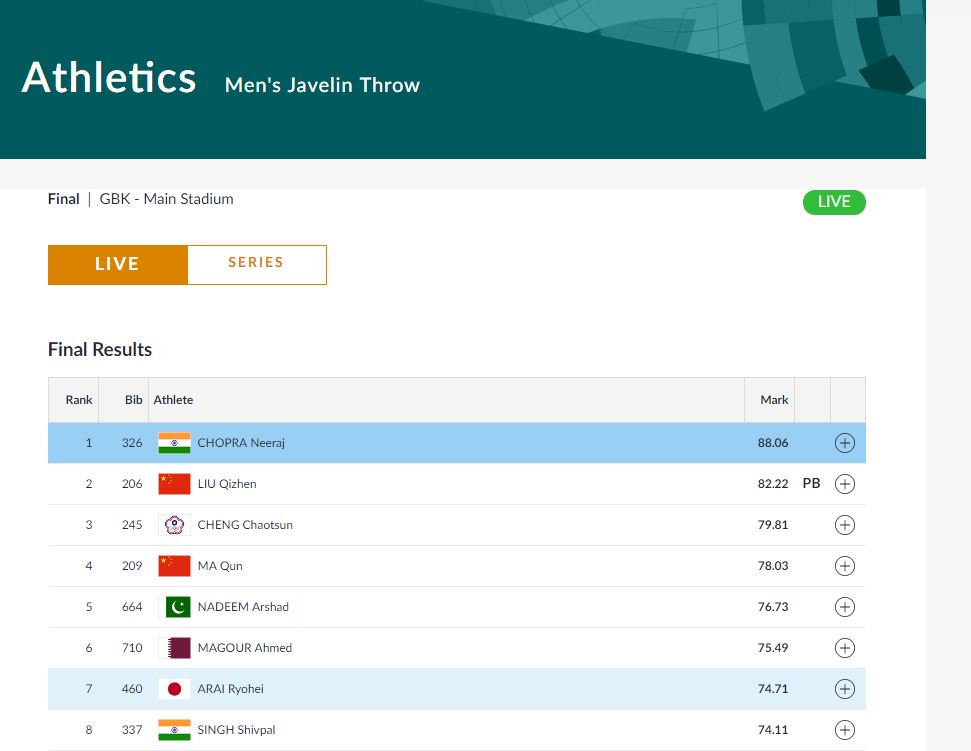Click bib number 664
Viewport: 971px width, 751px height.
pos(132,607)
